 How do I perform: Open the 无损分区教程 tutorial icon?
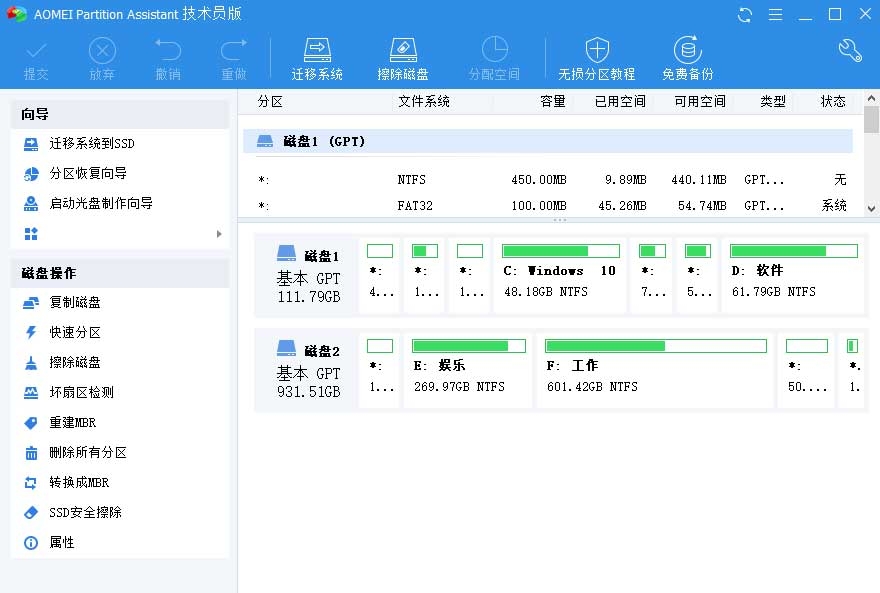(597, 57)
